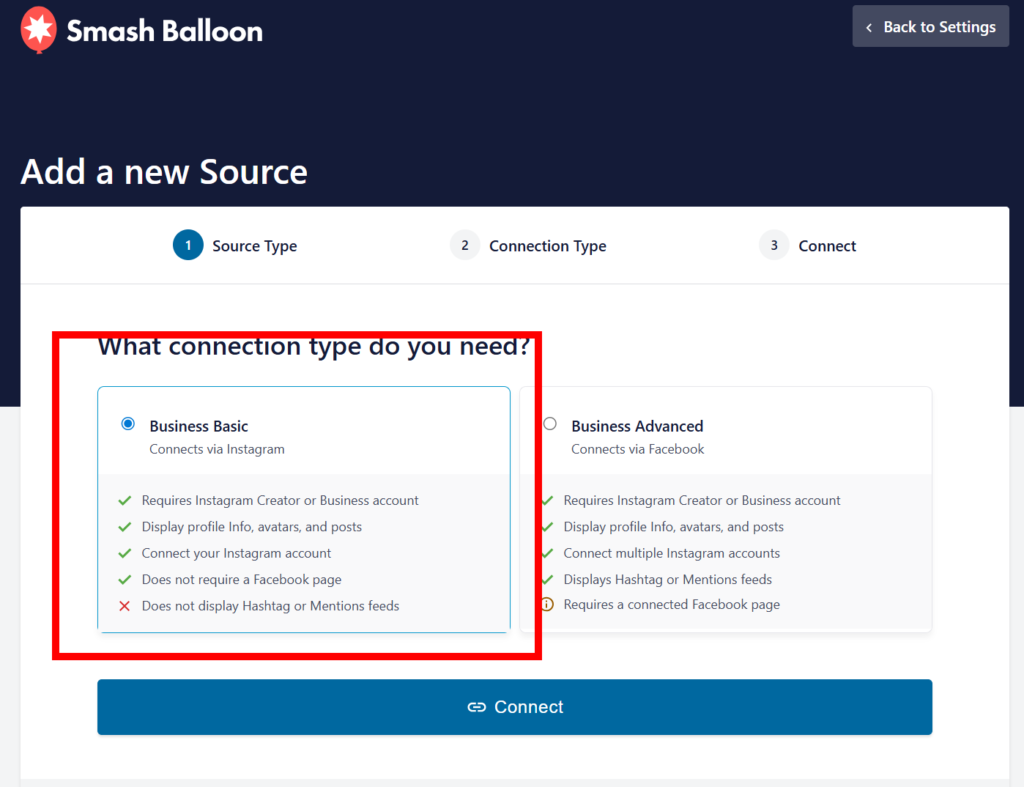Select the Business Advanced radio button
The width and height of the screenshot is (1024, 787).
(x=550, y=424)
